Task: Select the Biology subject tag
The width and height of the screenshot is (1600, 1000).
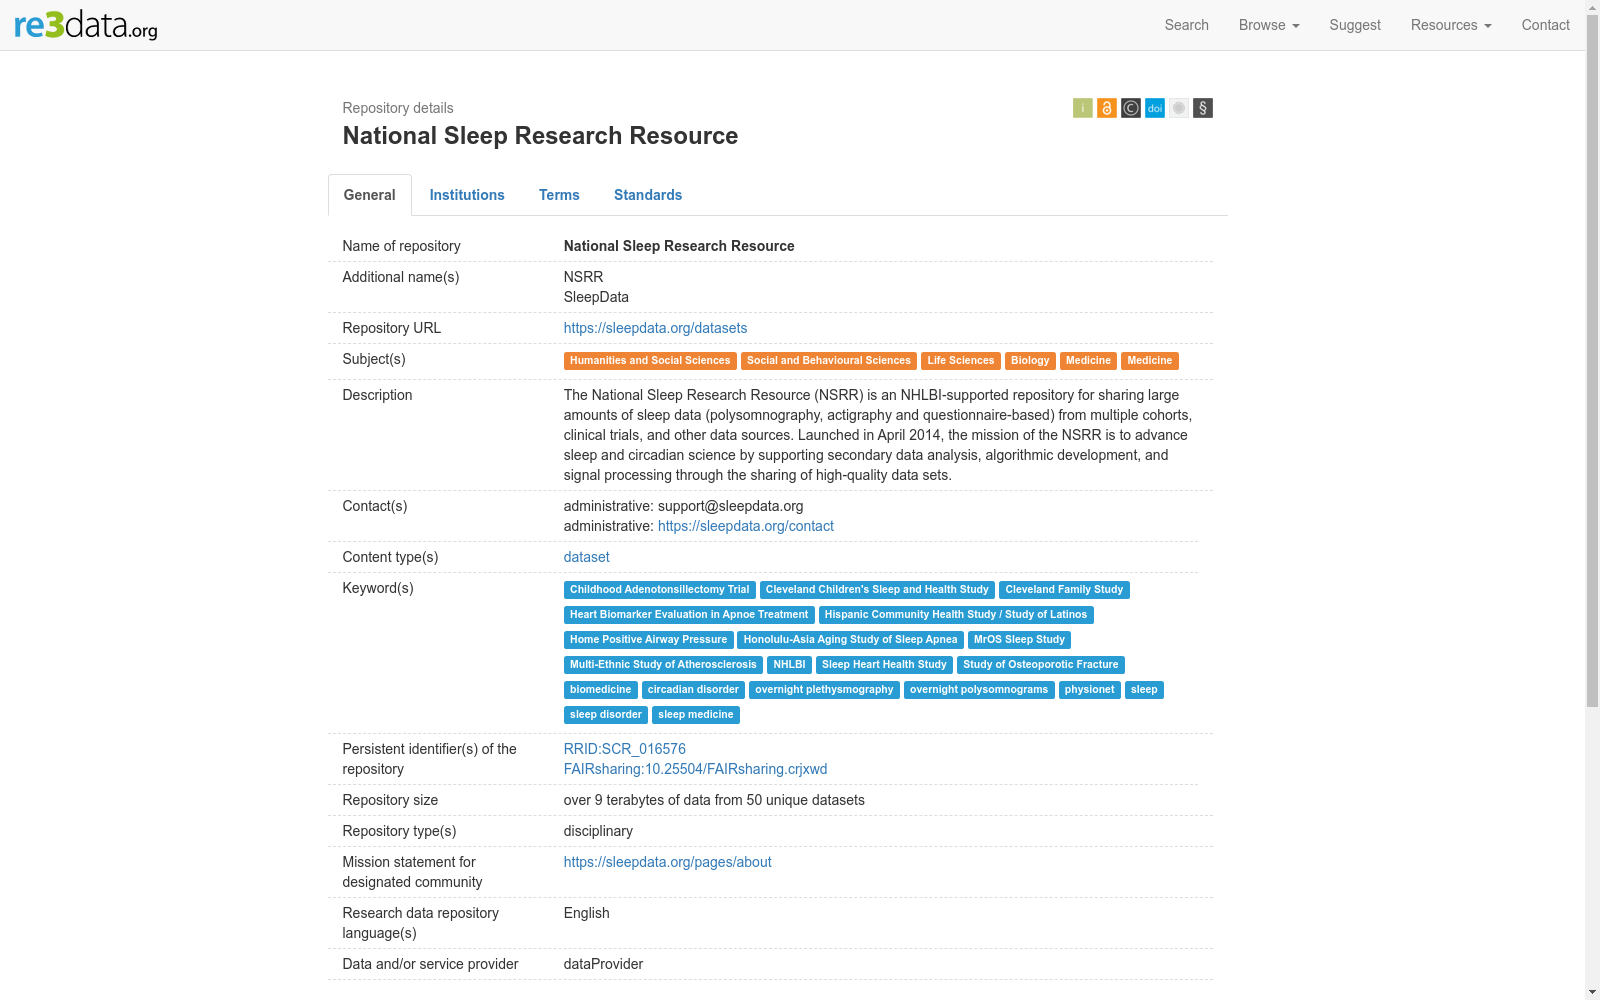Action: click(x=1030, y=361)
